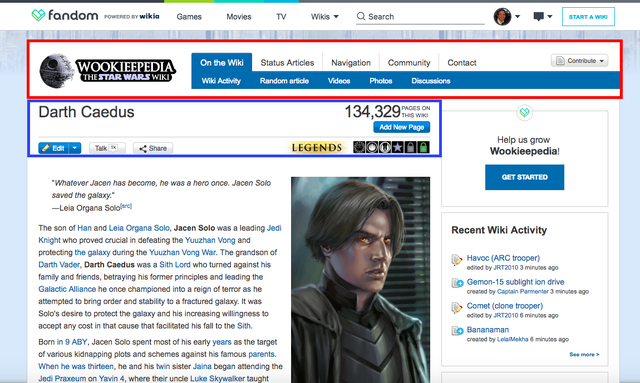Follow the Galactic Alliance link
This screenshot has width=640, height=383.
coord(67,289)
